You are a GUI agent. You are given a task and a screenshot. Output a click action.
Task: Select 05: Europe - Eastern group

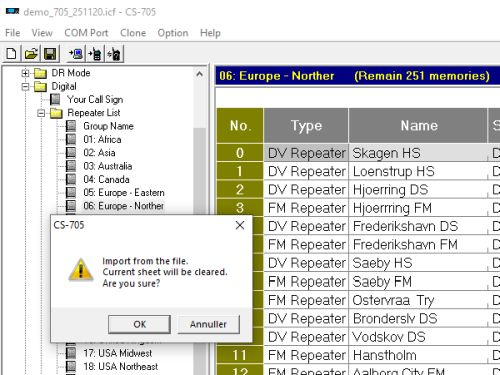coord(124,193)
